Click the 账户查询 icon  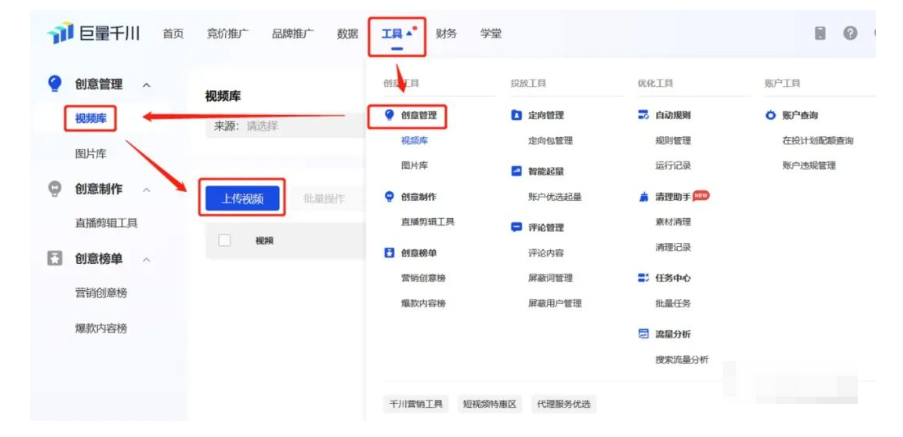pyautogui.click(x=771, y=115)
